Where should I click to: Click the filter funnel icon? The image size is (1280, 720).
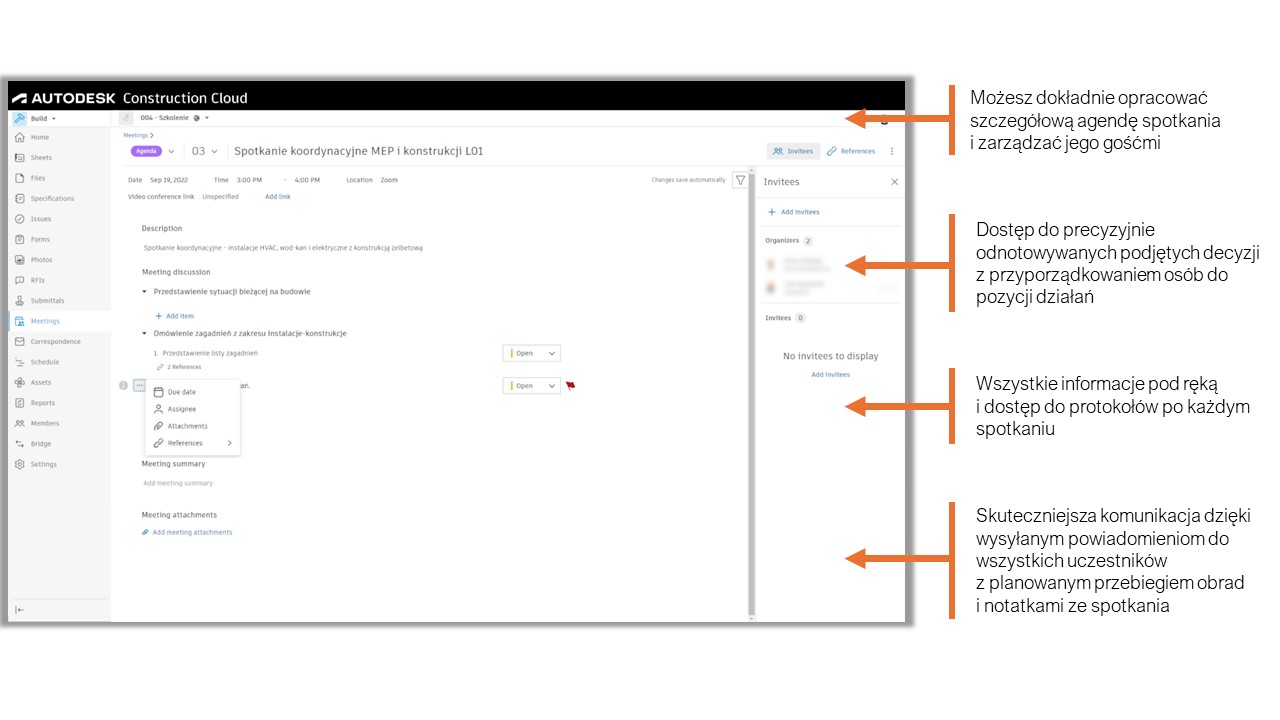[740, 180]
